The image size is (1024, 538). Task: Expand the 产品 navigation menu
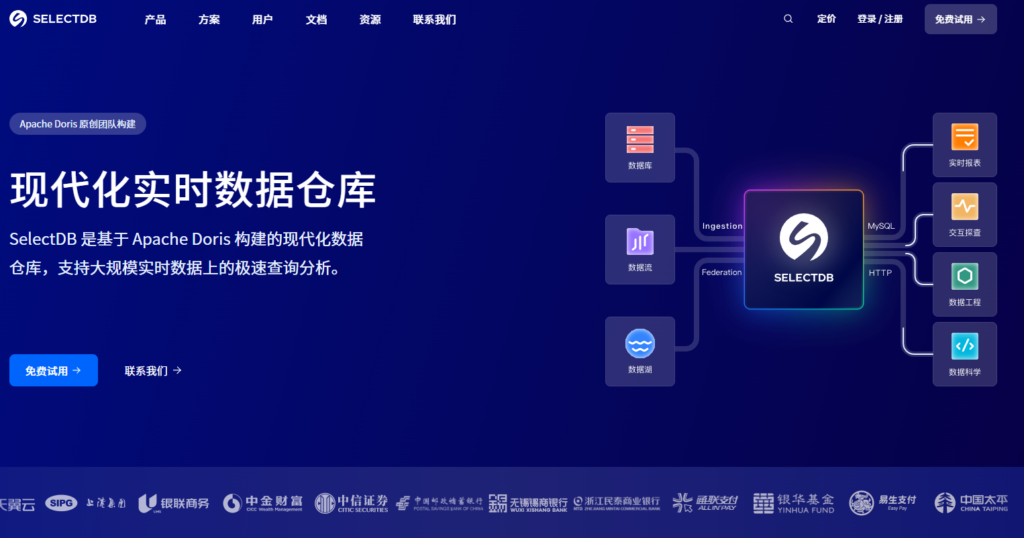pos(155,19)
